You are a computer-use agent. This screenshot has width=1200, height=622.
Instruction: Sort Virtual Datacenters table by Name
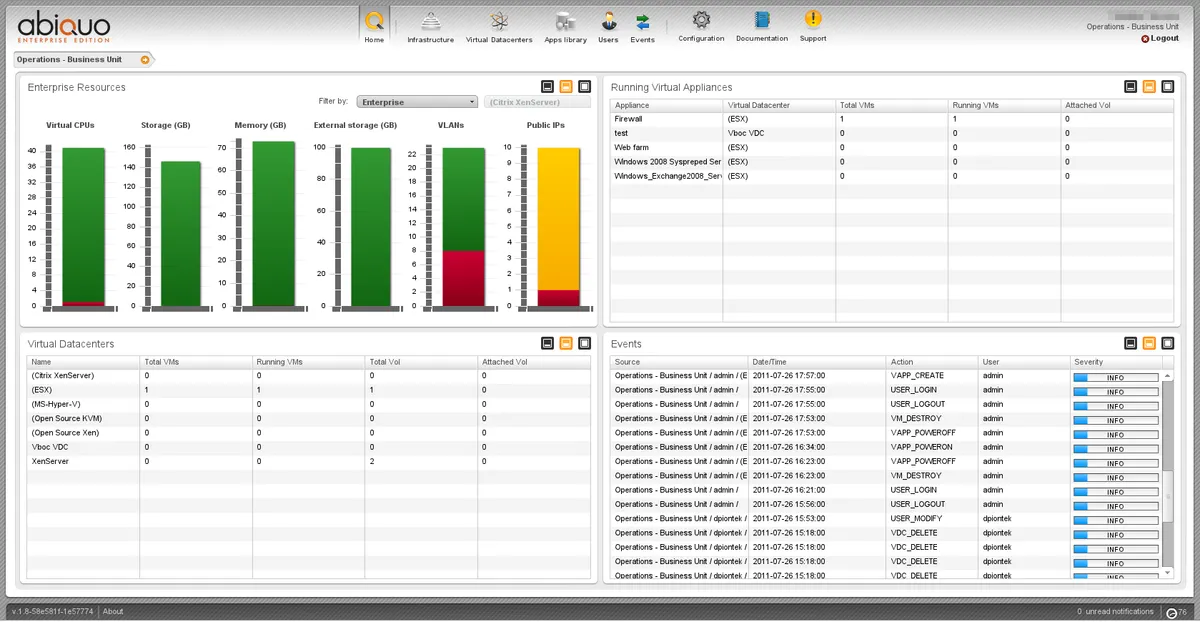click(83, 362)
